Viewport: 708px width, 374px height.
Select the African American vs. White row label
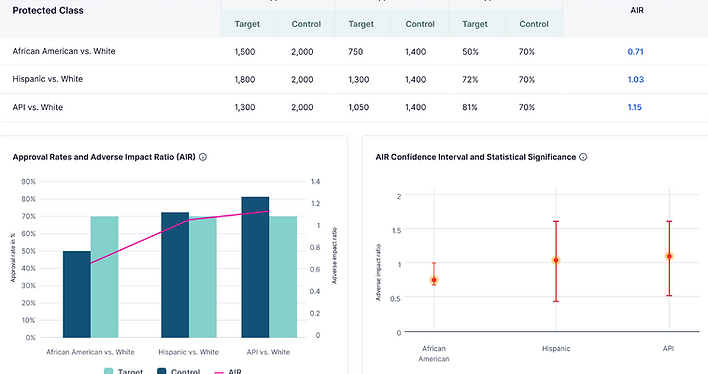coord(64,51)
